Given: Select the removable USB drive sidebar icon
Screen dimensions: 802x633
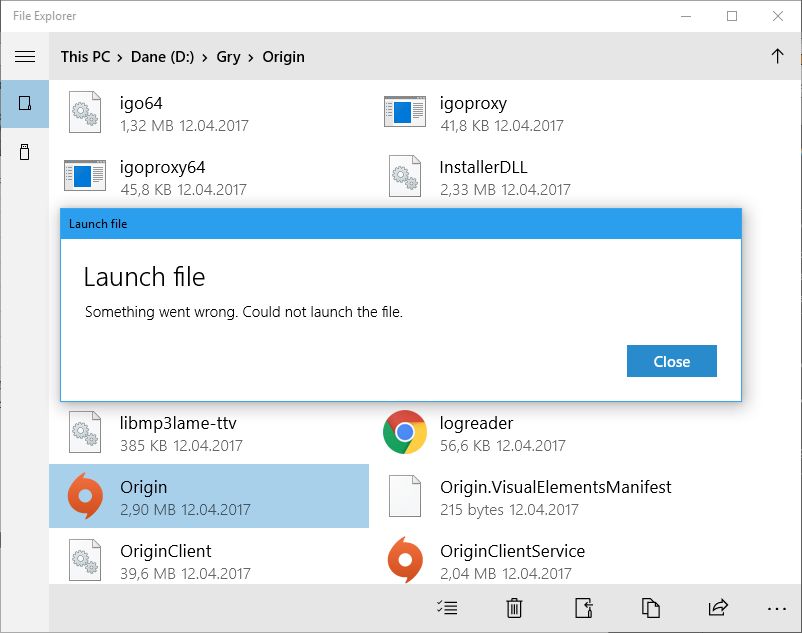Looking at the screenshot, I should [25, 152].
